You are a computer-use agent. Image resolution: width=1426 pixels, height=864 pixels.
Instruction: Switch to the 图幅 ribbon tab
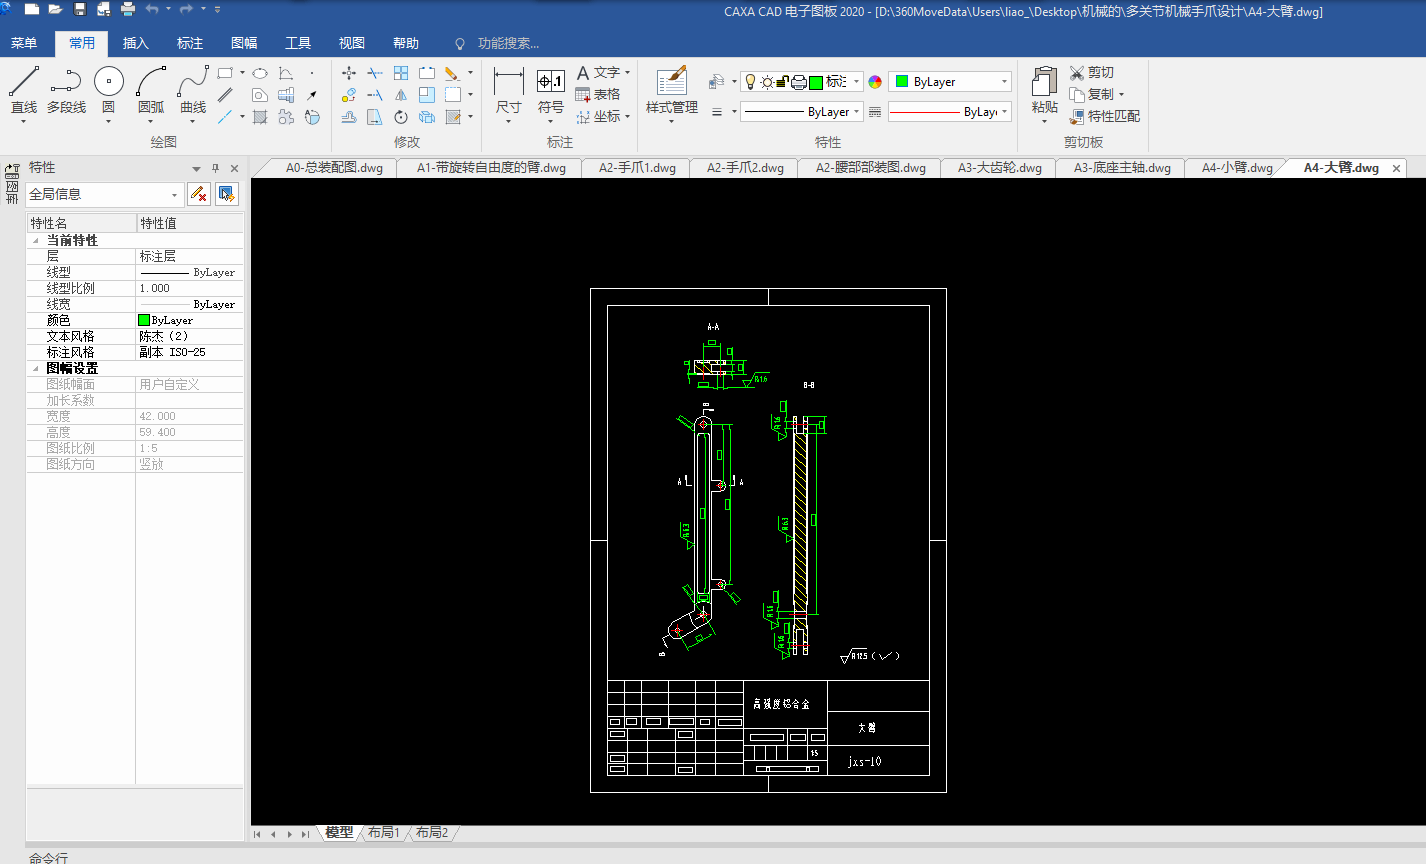coord(243,43)
